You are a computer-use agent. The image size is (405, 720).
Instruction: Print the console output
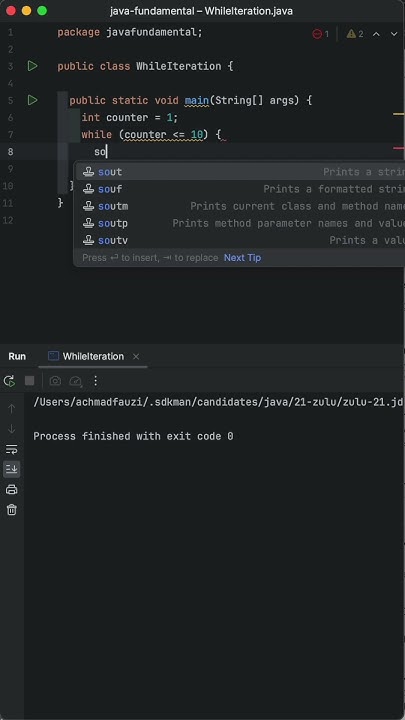pos(11,489)
